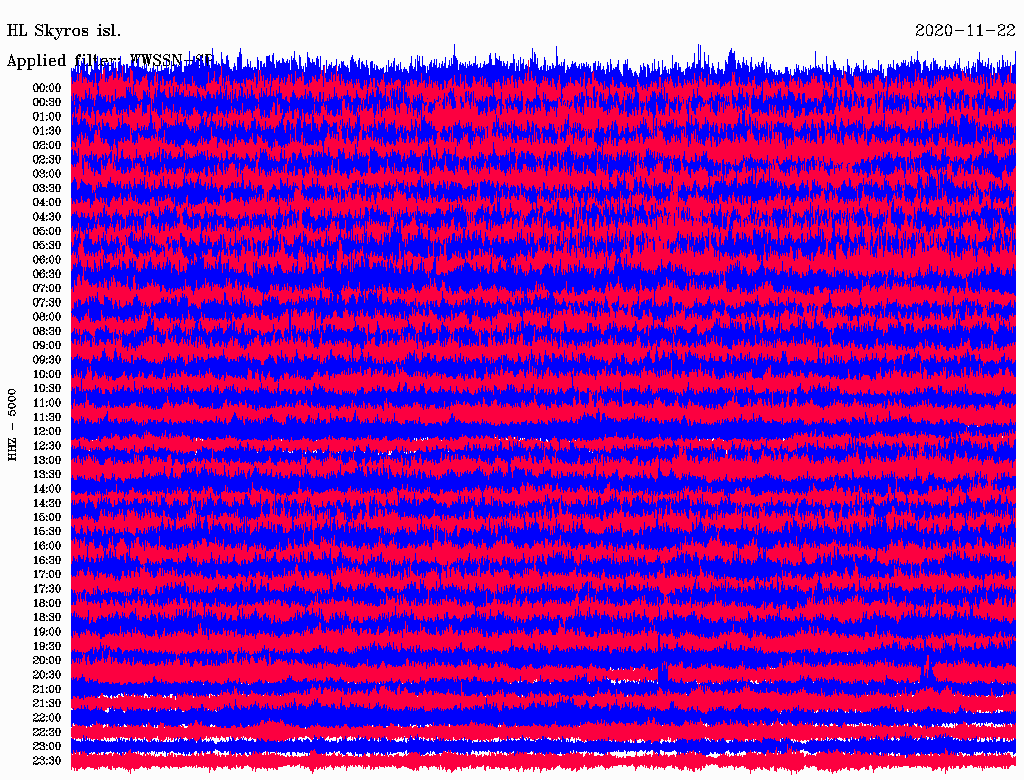Select the 08:00 time label
This screenshot has height=780, width=1024.
47,317
